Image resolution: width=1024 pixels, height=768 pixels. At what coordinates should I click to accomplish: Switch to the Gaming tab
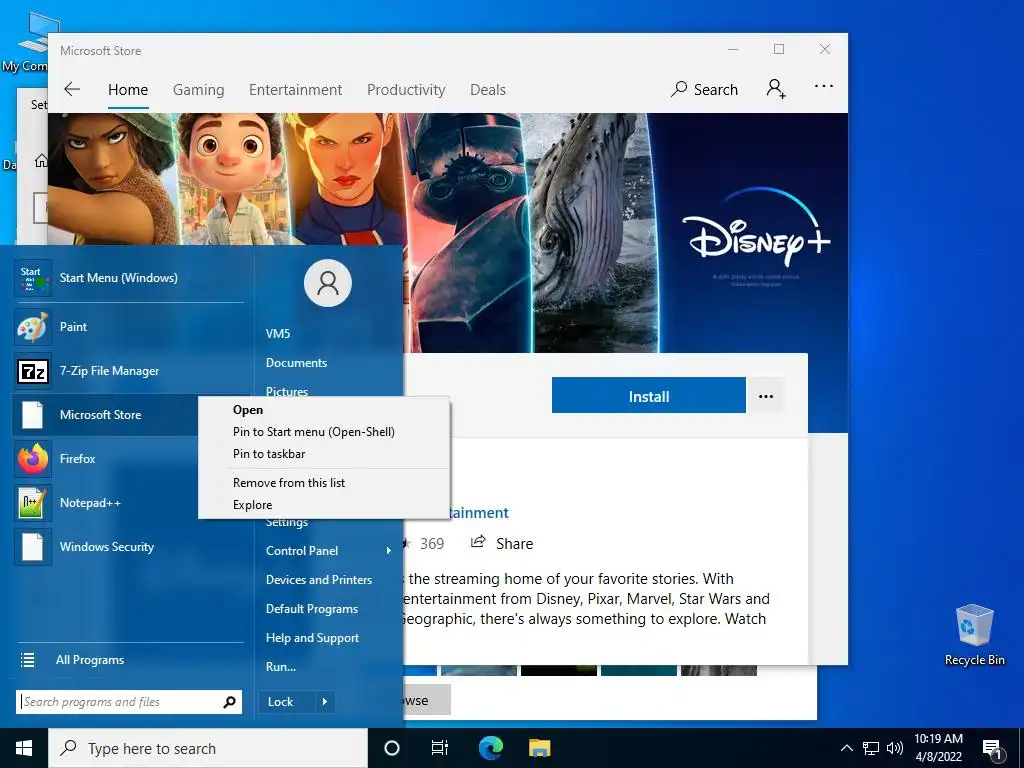(199, 89)
